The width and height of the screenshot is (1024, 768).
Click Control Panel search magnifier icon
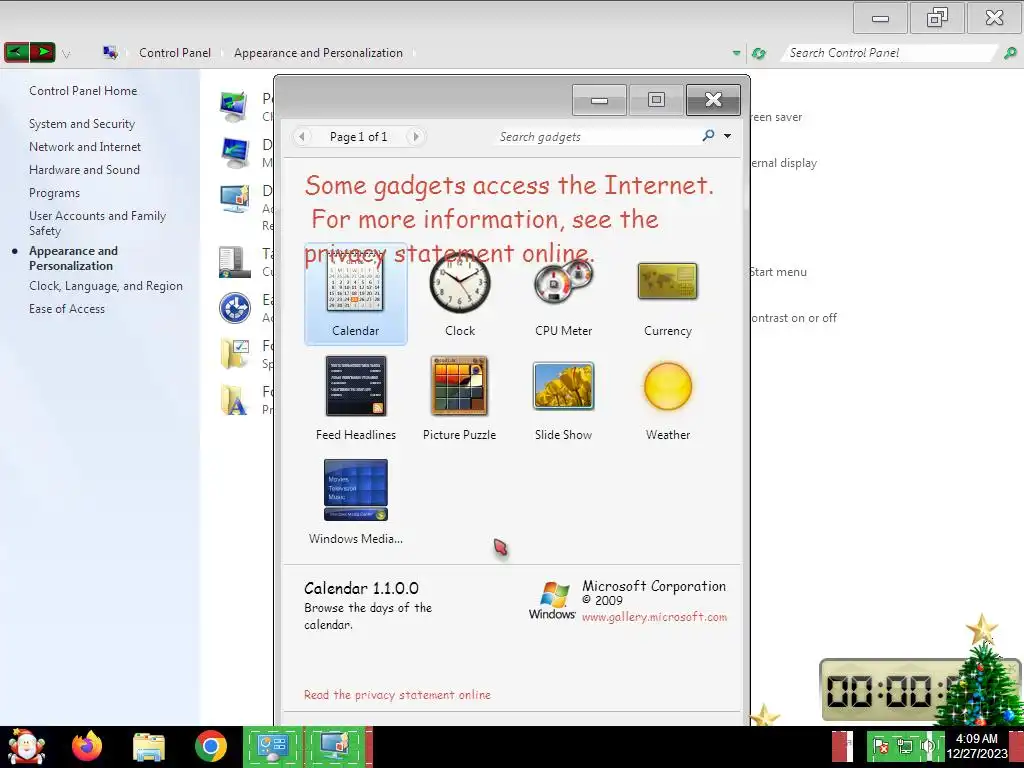click(1010, 53)
